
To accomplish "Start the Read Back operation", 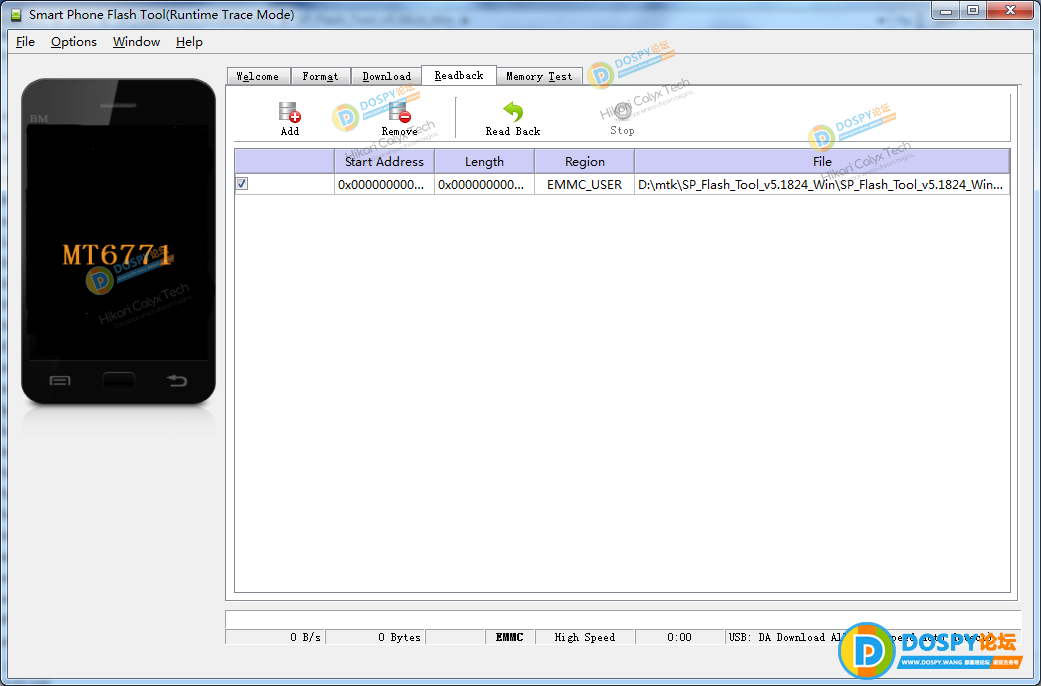I will 513,119.
